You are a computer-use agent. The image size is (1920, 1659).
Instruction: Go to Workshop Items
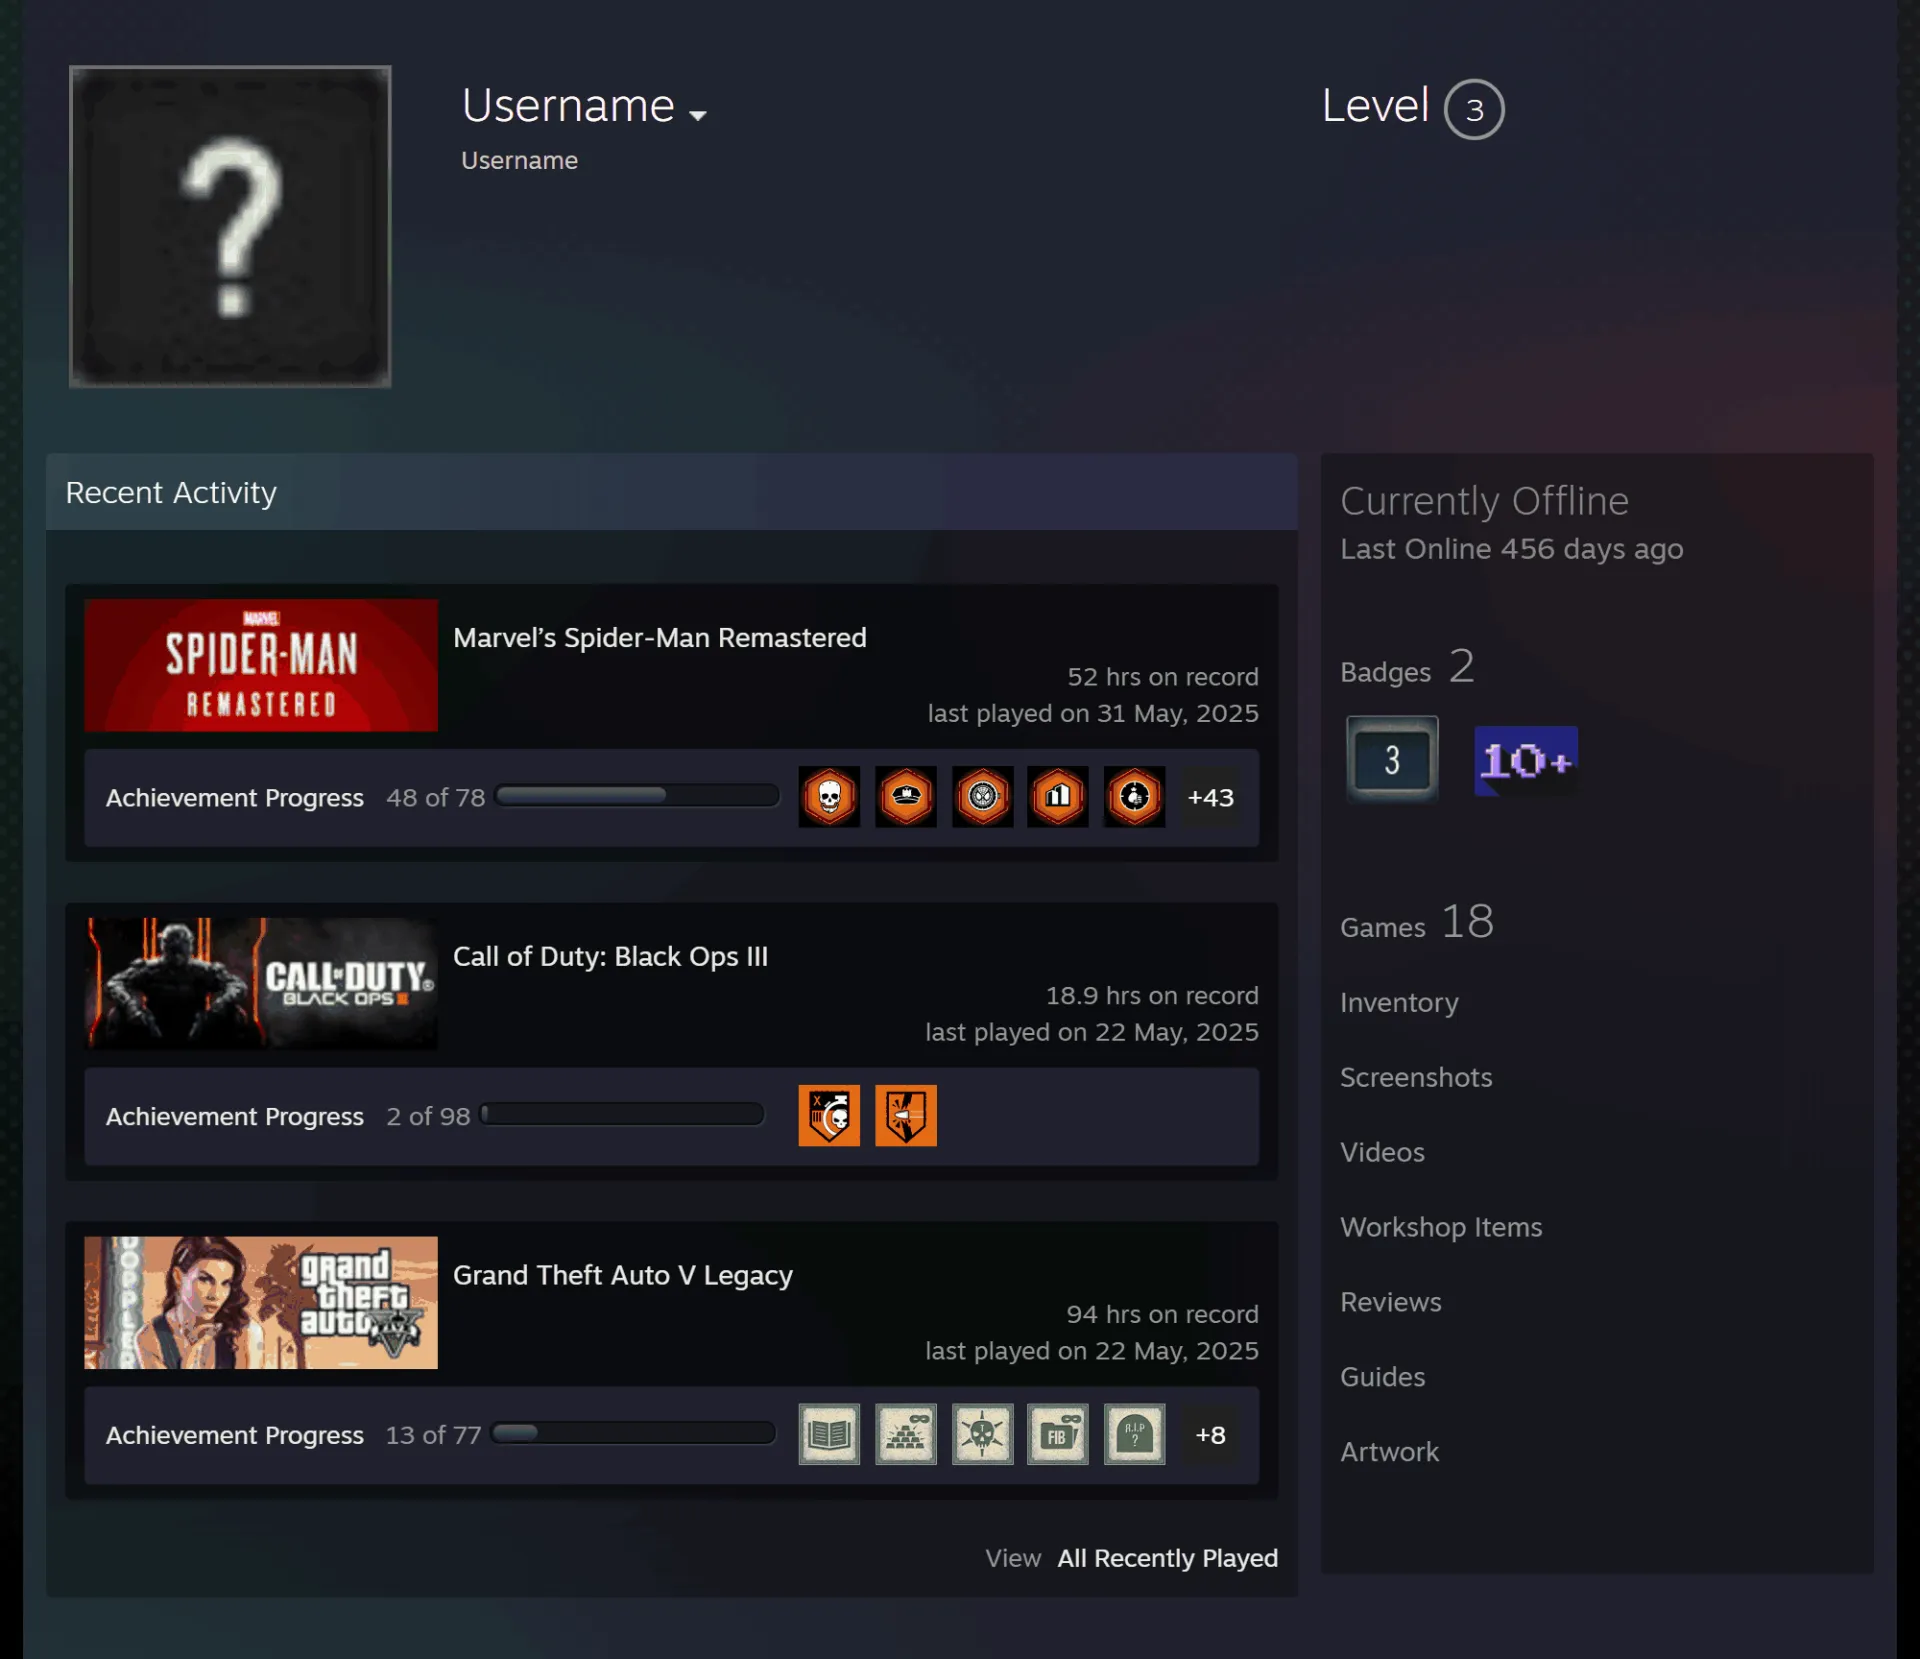coord(1441,1227)
